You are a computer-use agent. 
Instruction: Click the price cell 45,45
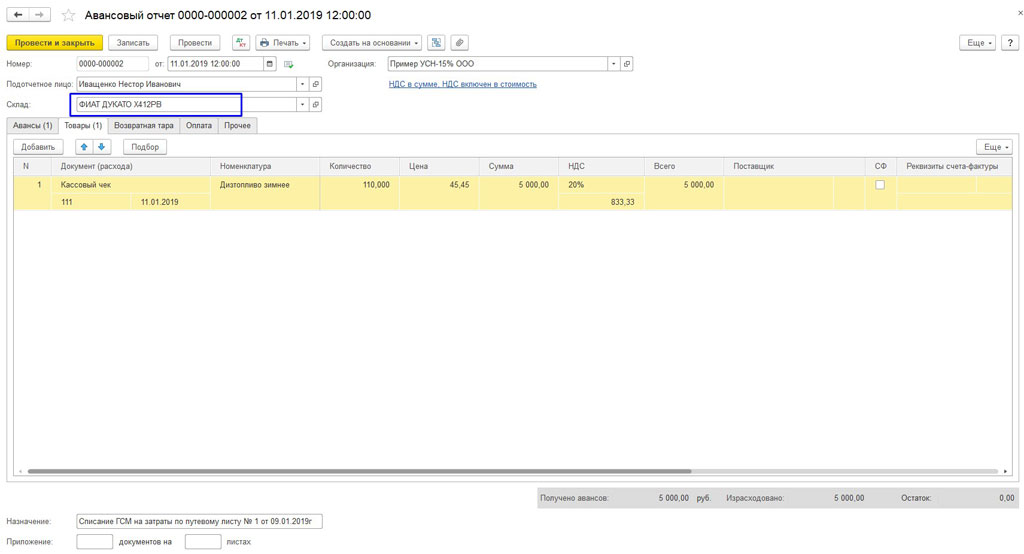coord(439,185)
